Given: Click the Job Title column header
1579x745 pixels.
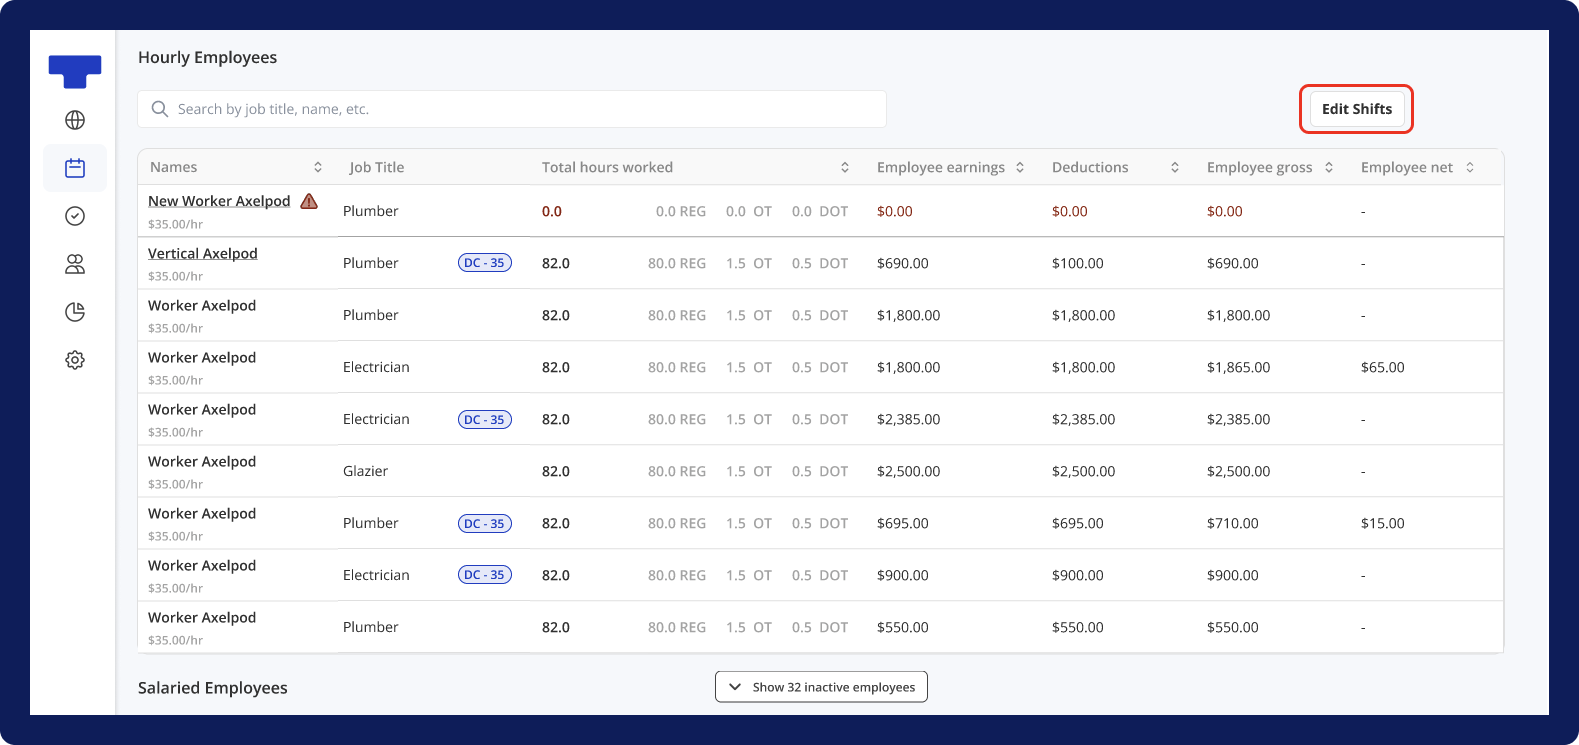Looking at the screenshot, I should [377, 167].
